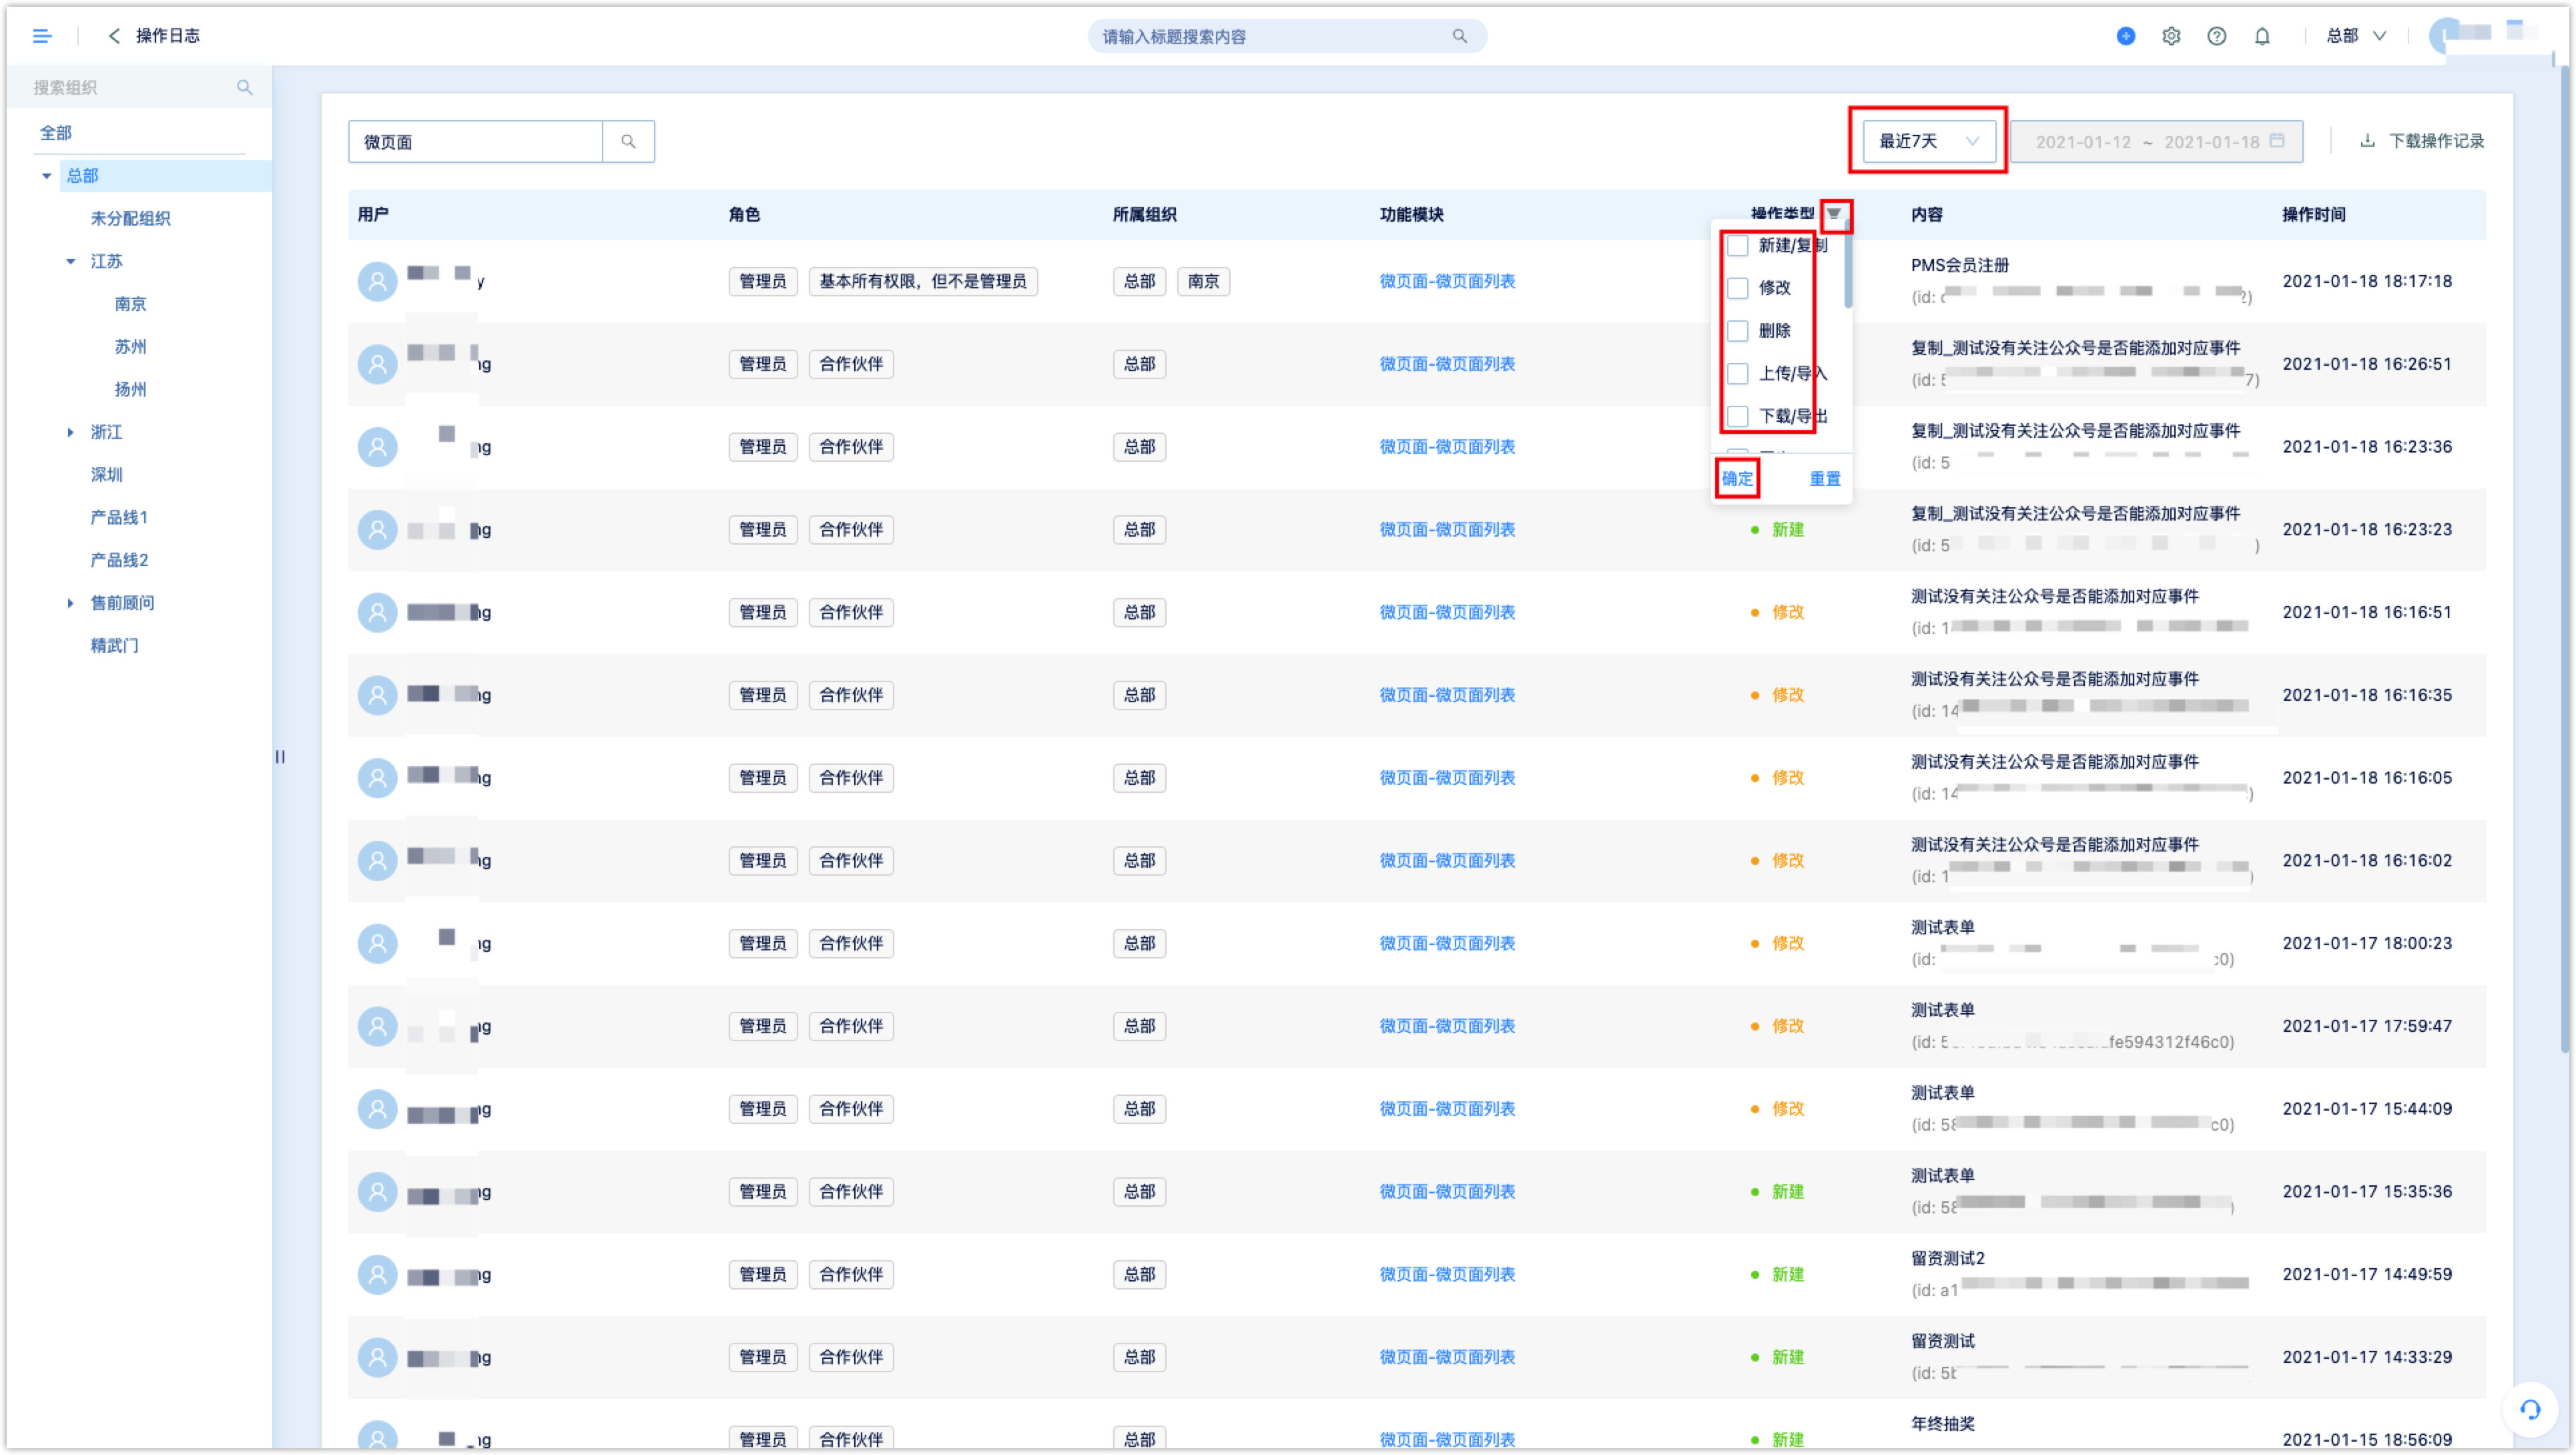Check the 下载/导出 filter checkbox
Screen dimensions: 2576x1455
(1738, 416)
